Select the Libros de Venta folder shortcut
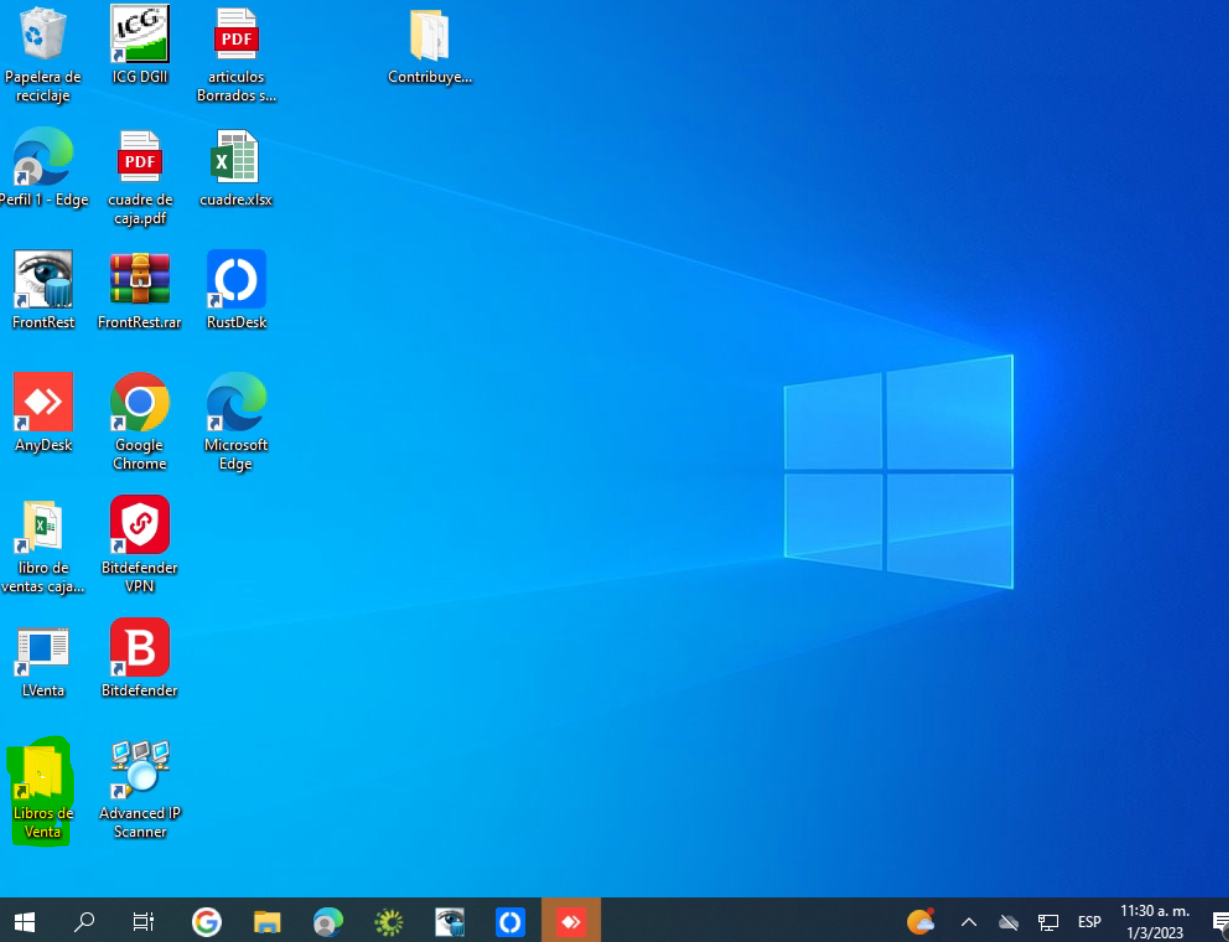1229x942 pixels. tap(42, 791)
